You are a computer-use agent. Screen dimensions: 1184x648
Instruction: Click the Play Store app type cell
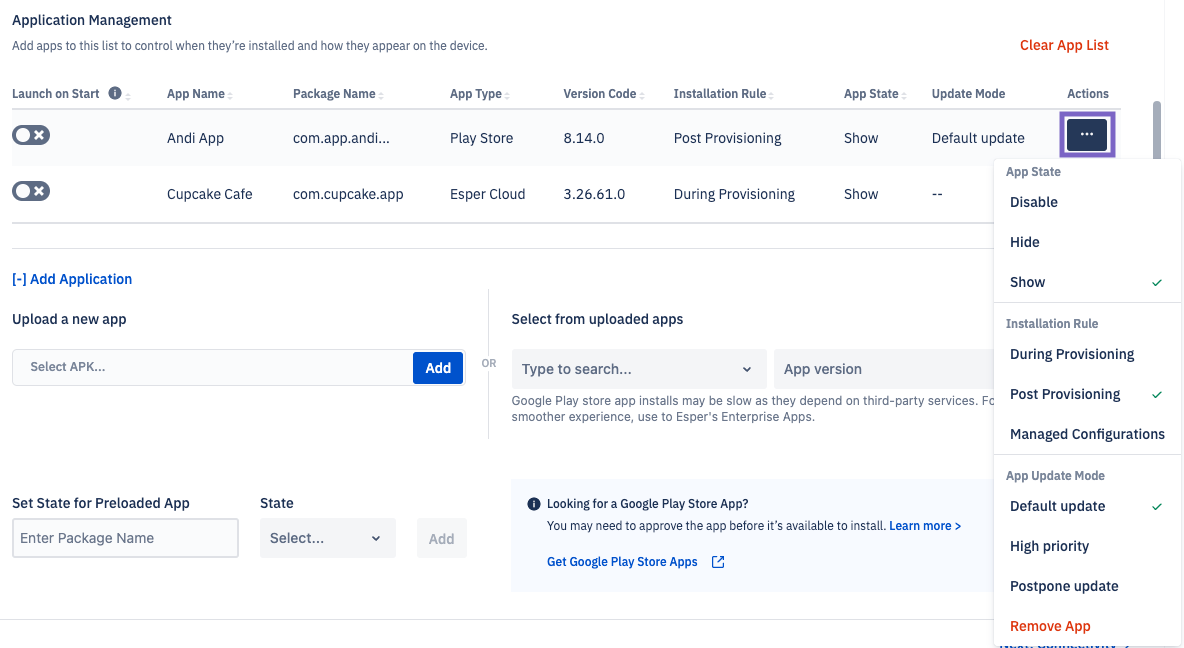(x=482, y=138)
